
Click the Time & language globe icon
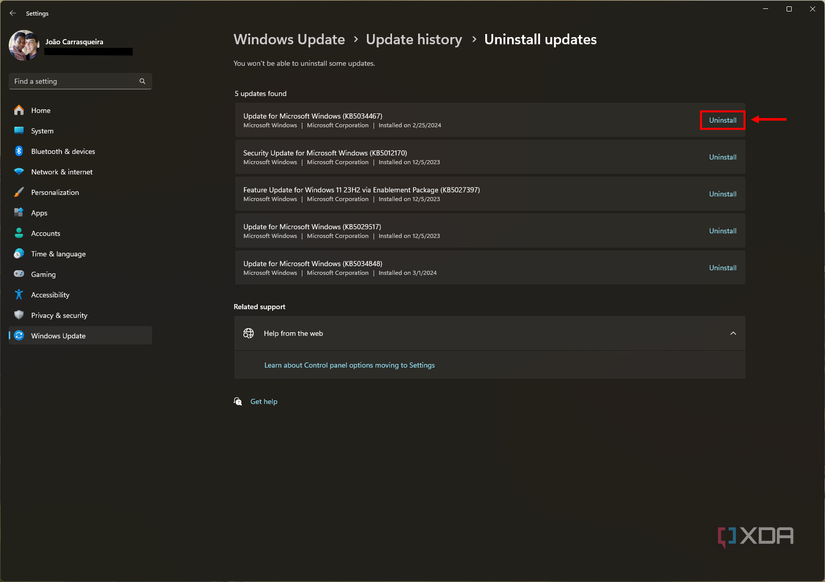click(x=19, y=254)
